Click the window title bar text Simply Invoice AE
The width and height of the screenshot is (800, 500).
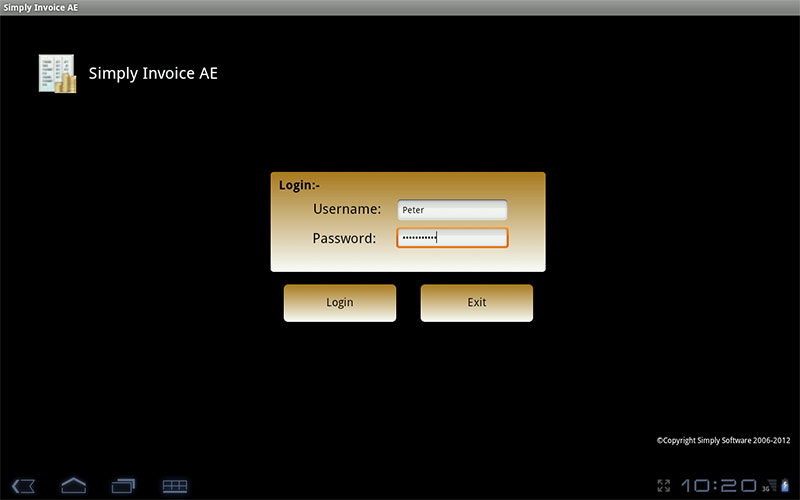coord(40,7)
